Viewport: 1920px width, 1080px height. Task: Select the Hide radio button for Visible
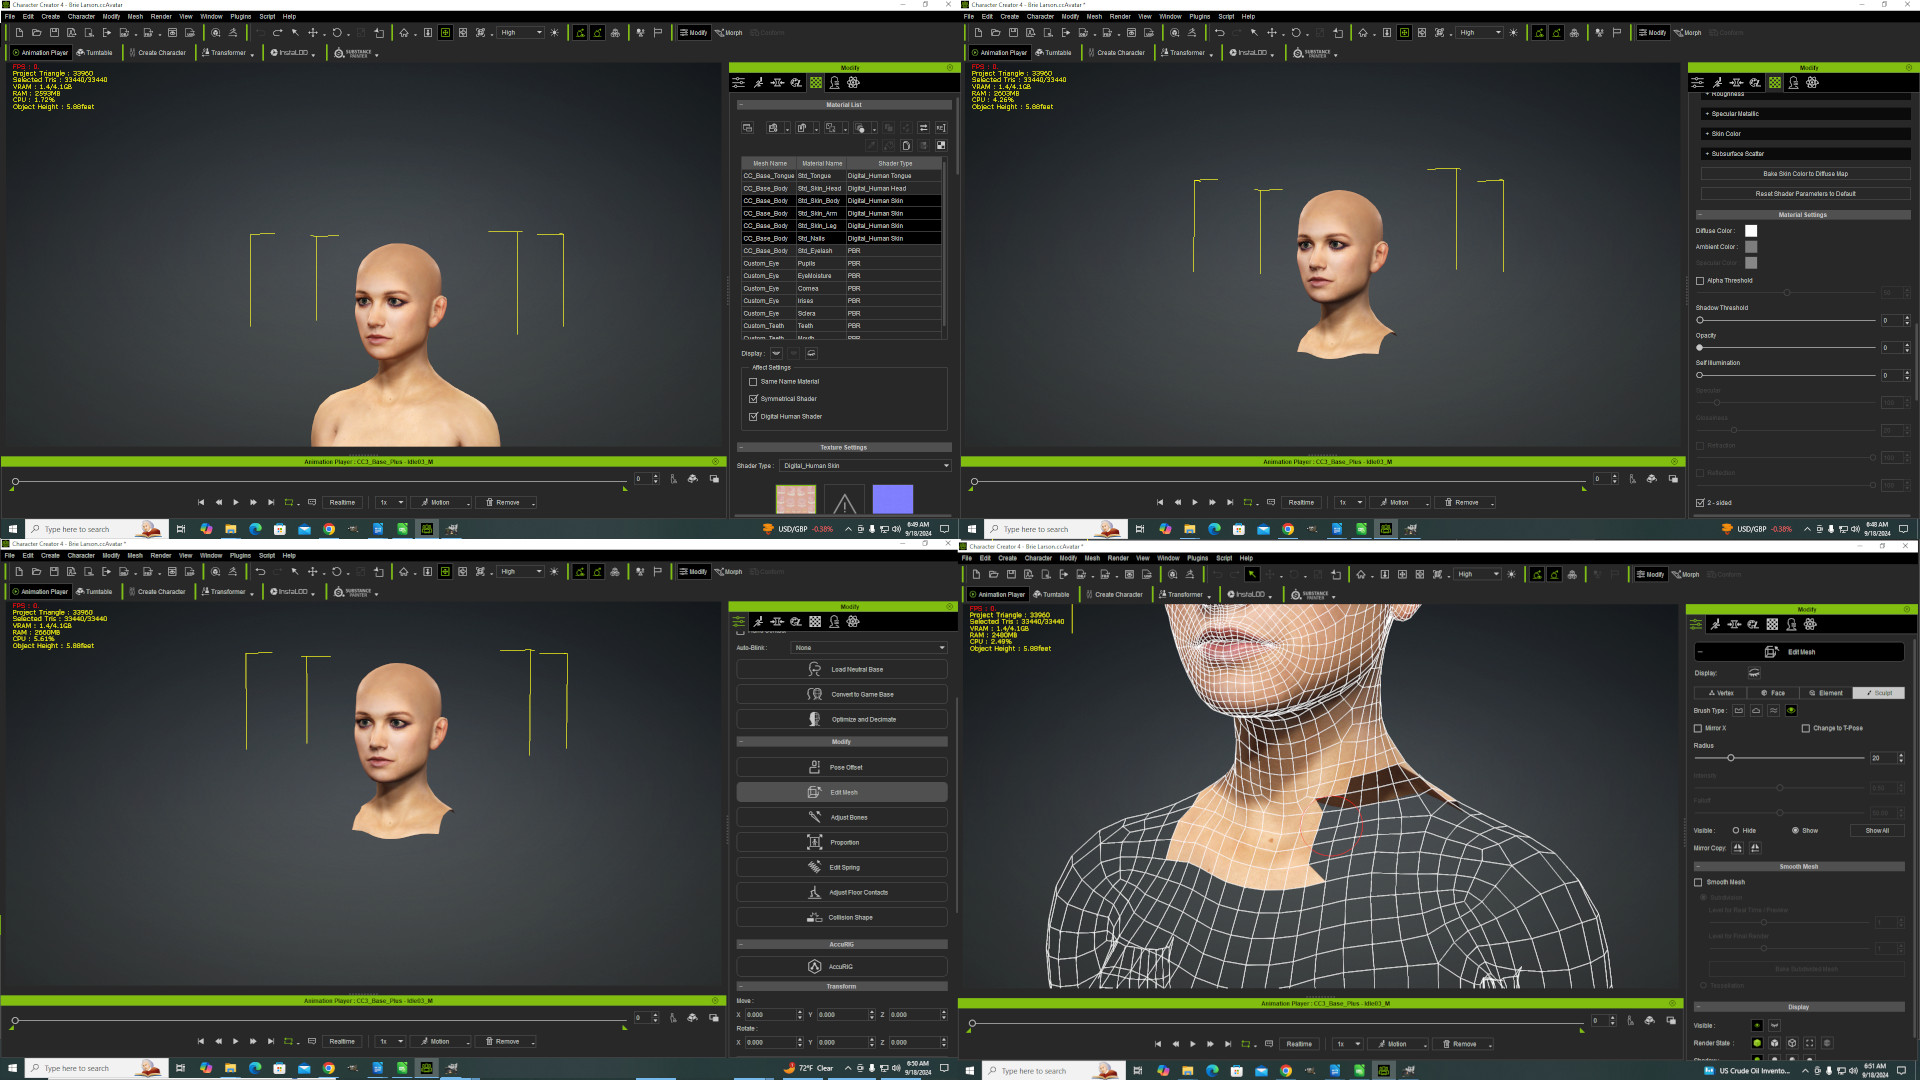coord(1736,831)
